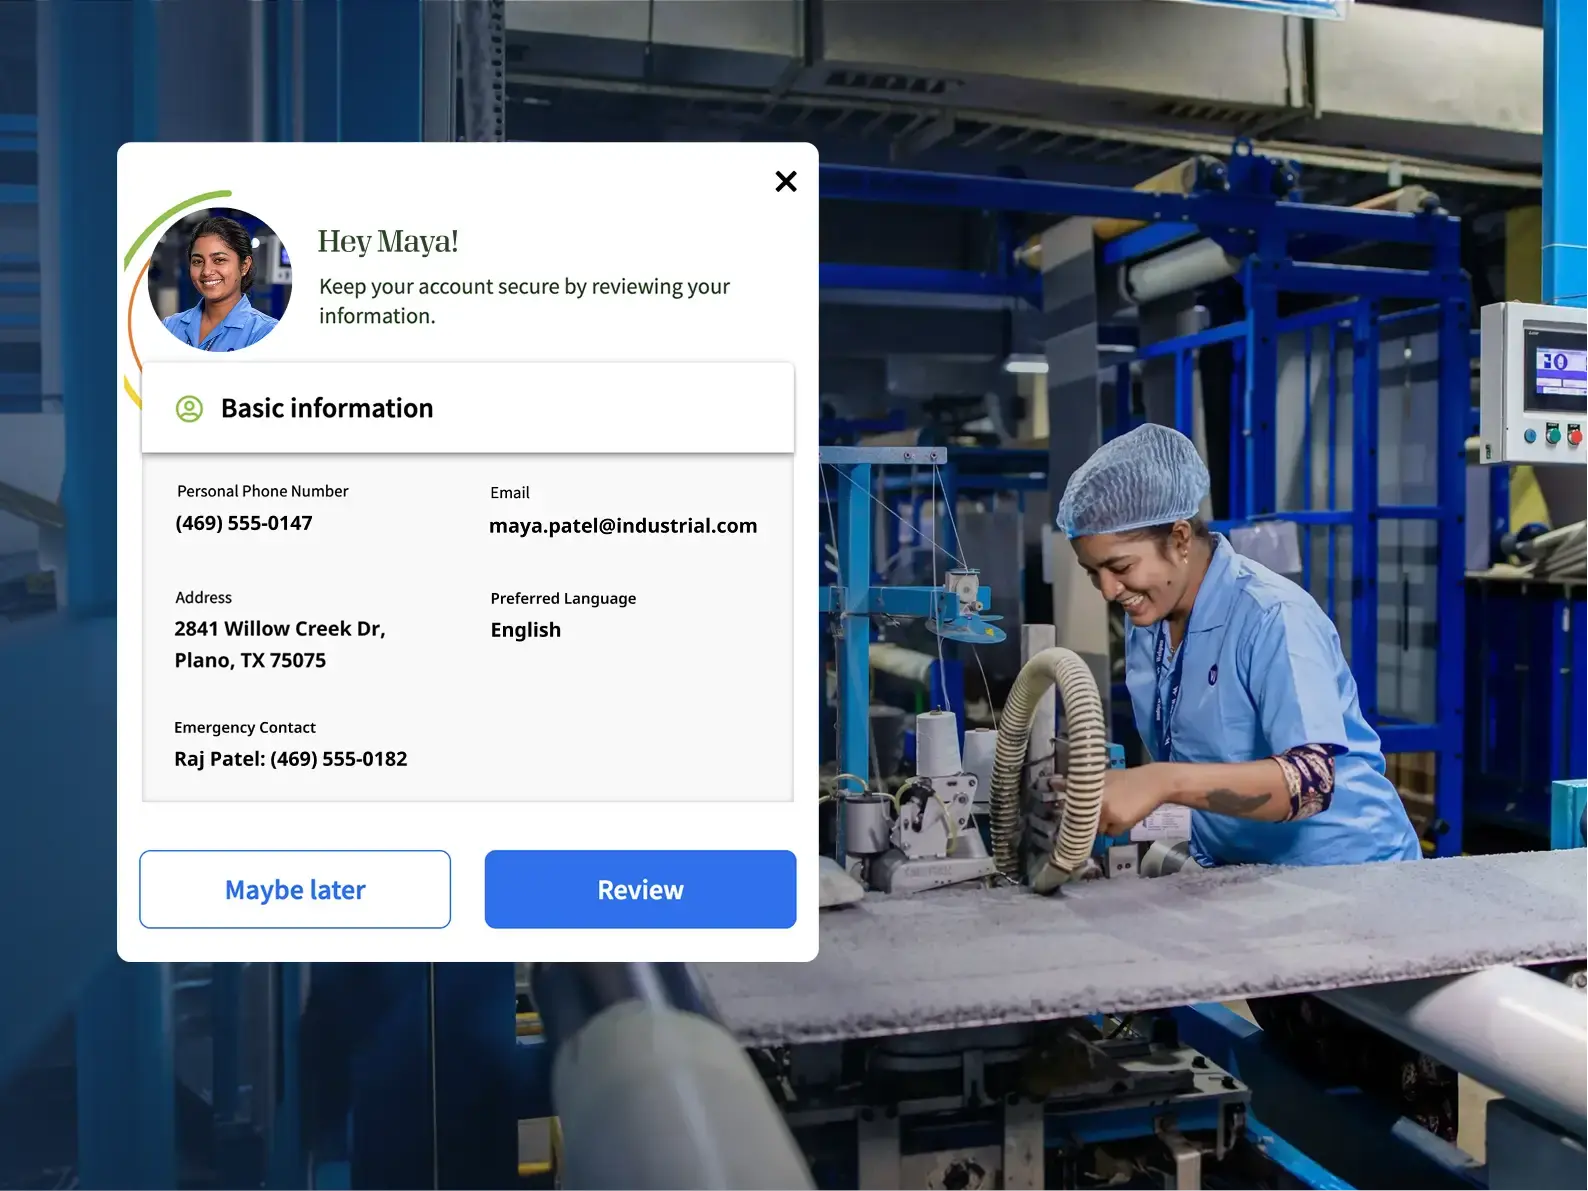Click the Review button
Image resolution: width=1588 pixels, height=1191 pixels.
tap(640, 889)
